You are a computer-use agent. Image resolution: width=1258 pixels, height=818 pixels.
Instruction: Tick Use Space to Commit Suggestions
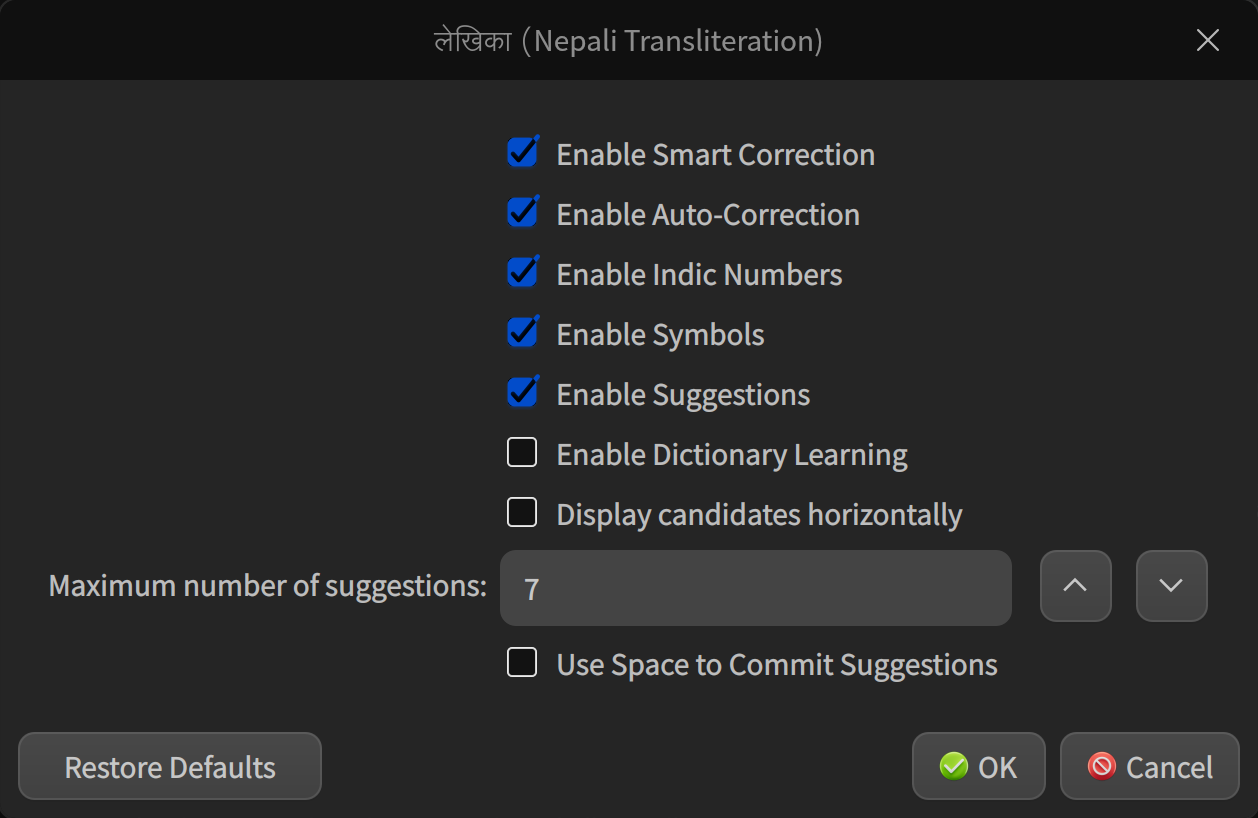tap(522, 663)
